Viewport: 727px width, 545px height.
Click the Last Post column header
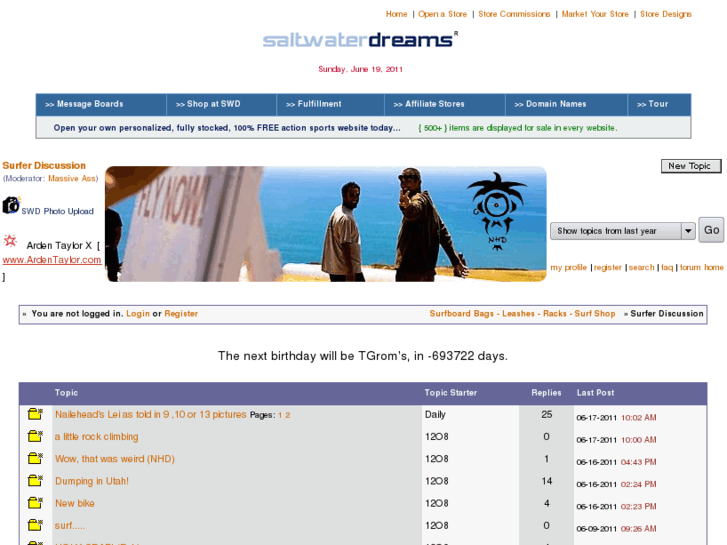pos(595,393)
